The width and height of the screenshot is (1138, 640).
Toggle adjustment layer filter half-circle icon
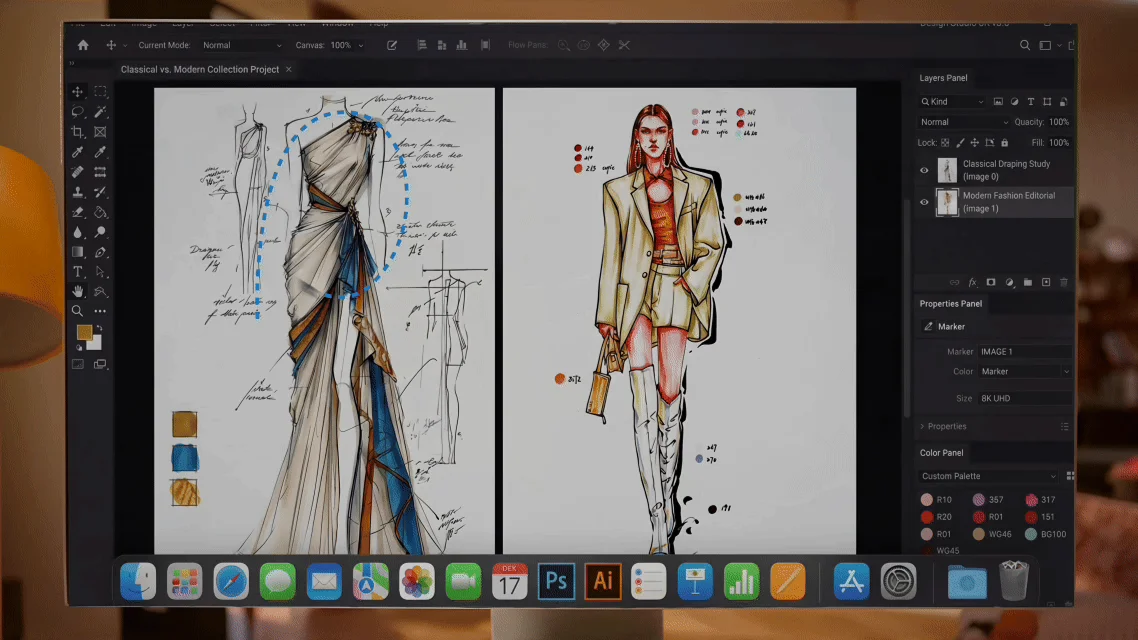(1014, 102)
